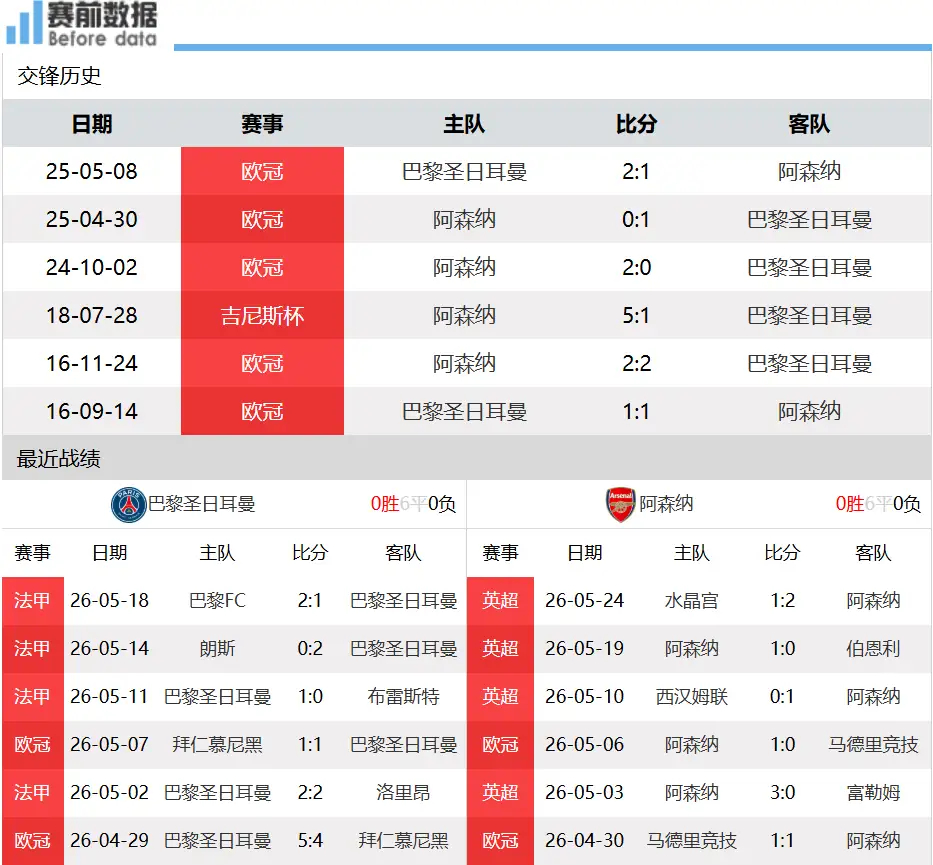Click the date 26-05-02
Screen dimensions: 933x865
(109, 792)
